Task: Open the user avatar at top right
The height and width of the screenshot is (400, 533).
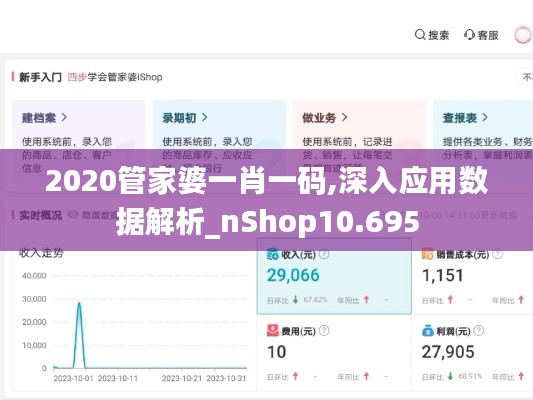Action: click(522, 35)
